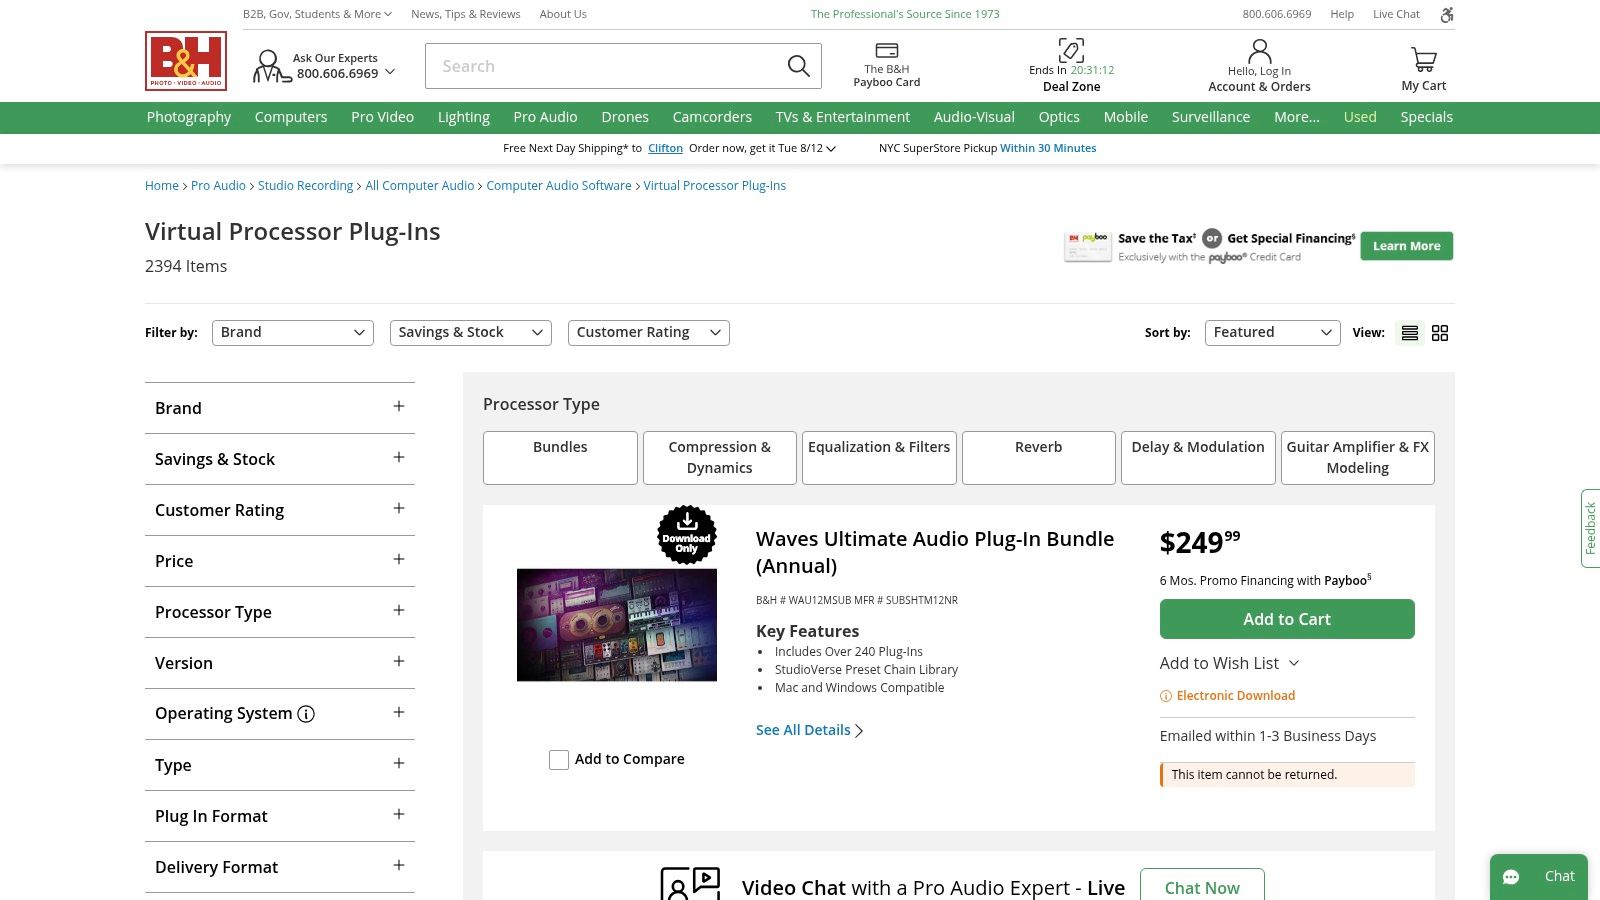Focus the Search input field

(605, 66)
